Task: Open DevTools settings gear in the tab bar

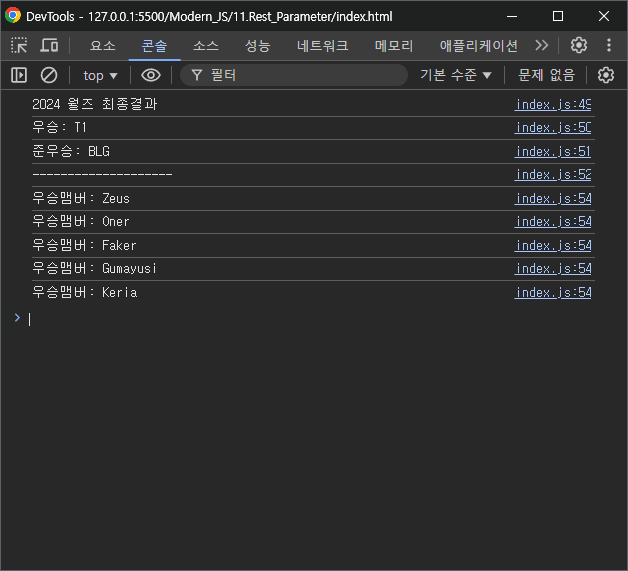Action: coord(579,45)
